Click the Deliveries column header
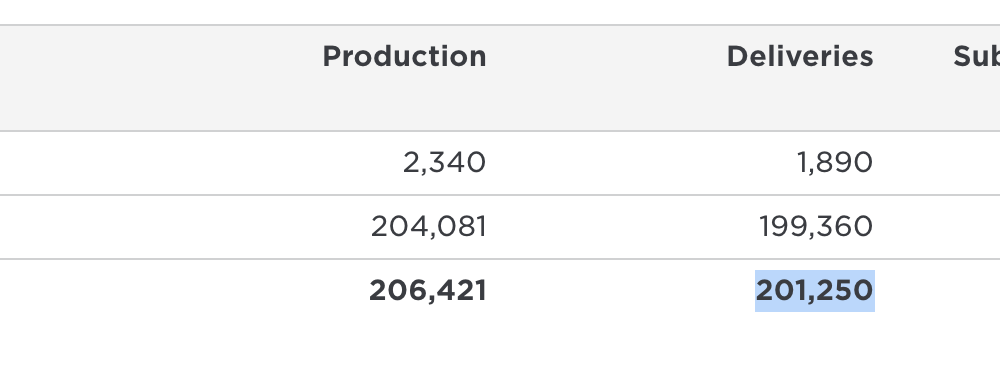This screenshot has width=1000, height=370. 800,57
